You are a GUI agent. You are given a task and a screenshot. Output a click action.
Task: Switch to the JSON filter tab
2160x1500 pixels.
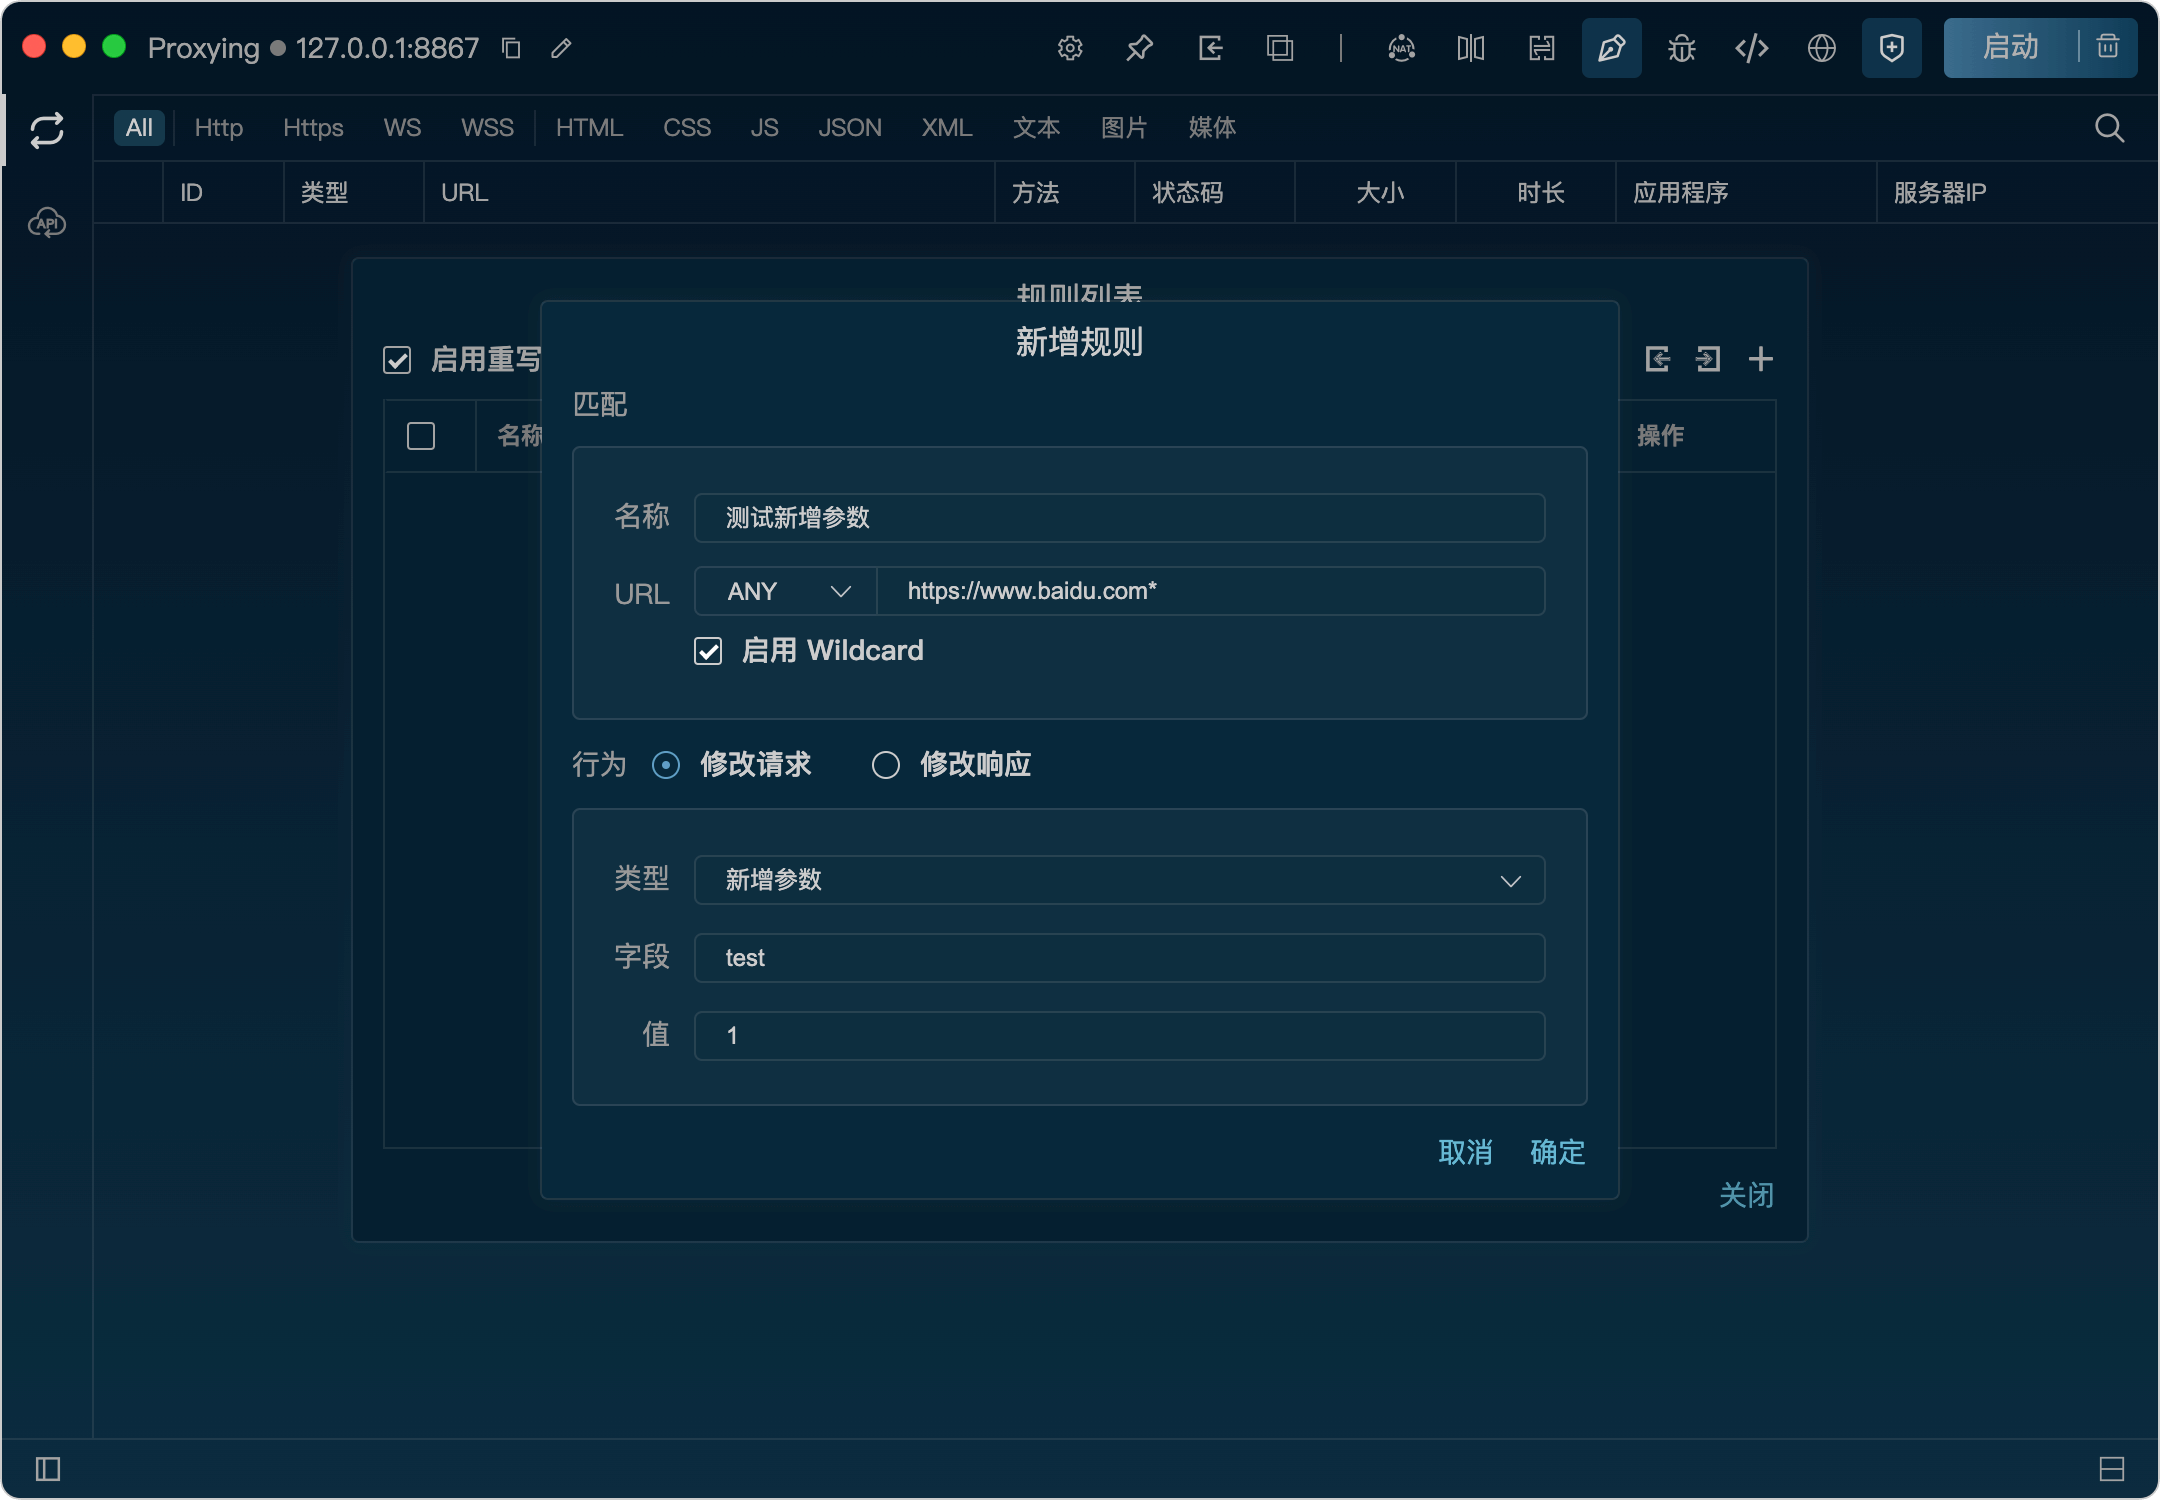849,128
